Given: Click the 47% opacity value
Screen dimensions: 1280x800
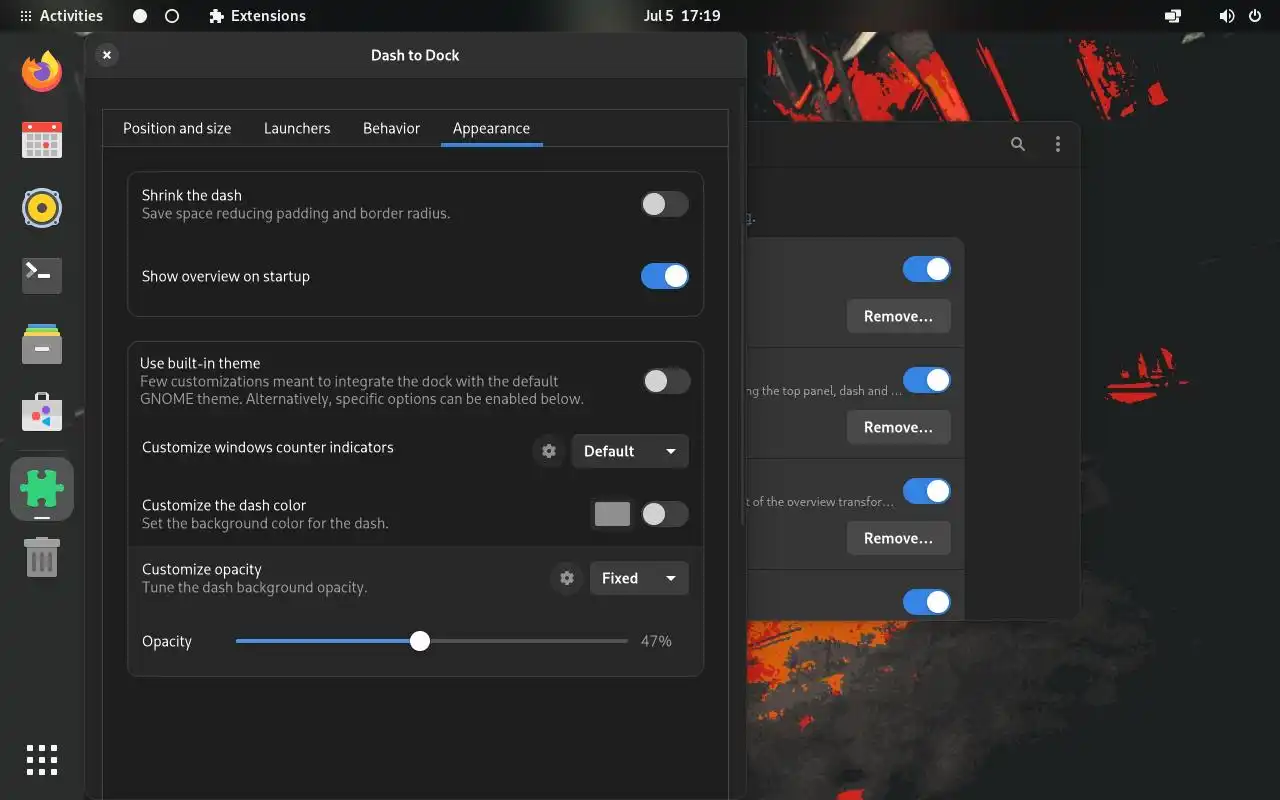Looking at the screenshot, I should click(656, 641).
